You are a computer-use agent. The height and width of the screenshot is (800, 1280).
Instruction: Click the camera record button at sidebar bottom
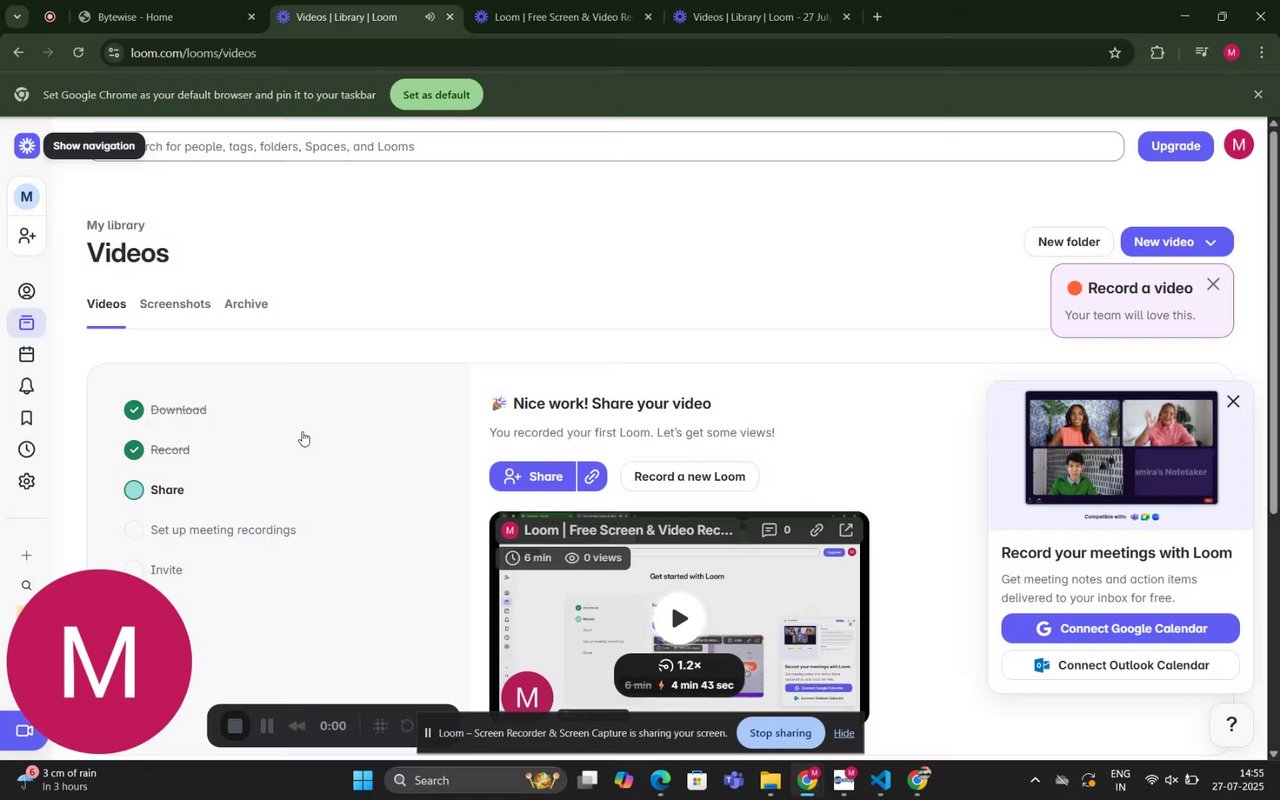24,731
